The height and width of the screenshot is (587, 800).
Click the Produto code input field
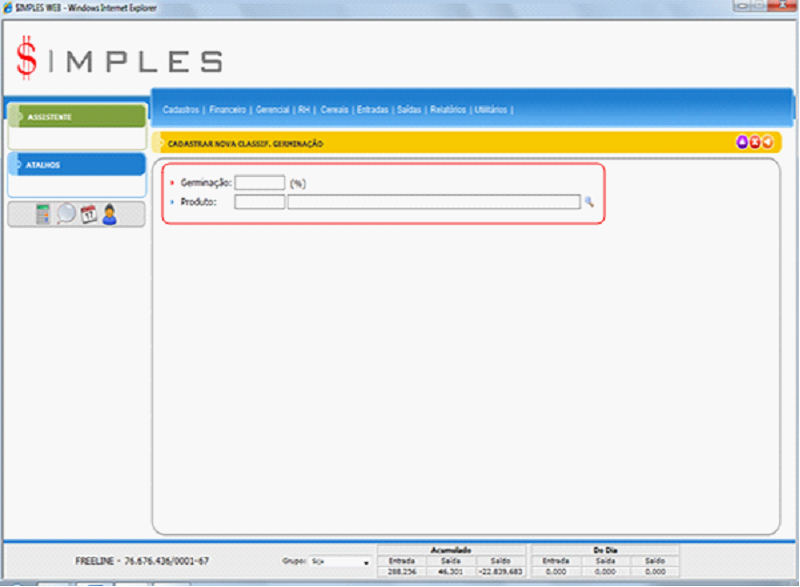[260, 202]
